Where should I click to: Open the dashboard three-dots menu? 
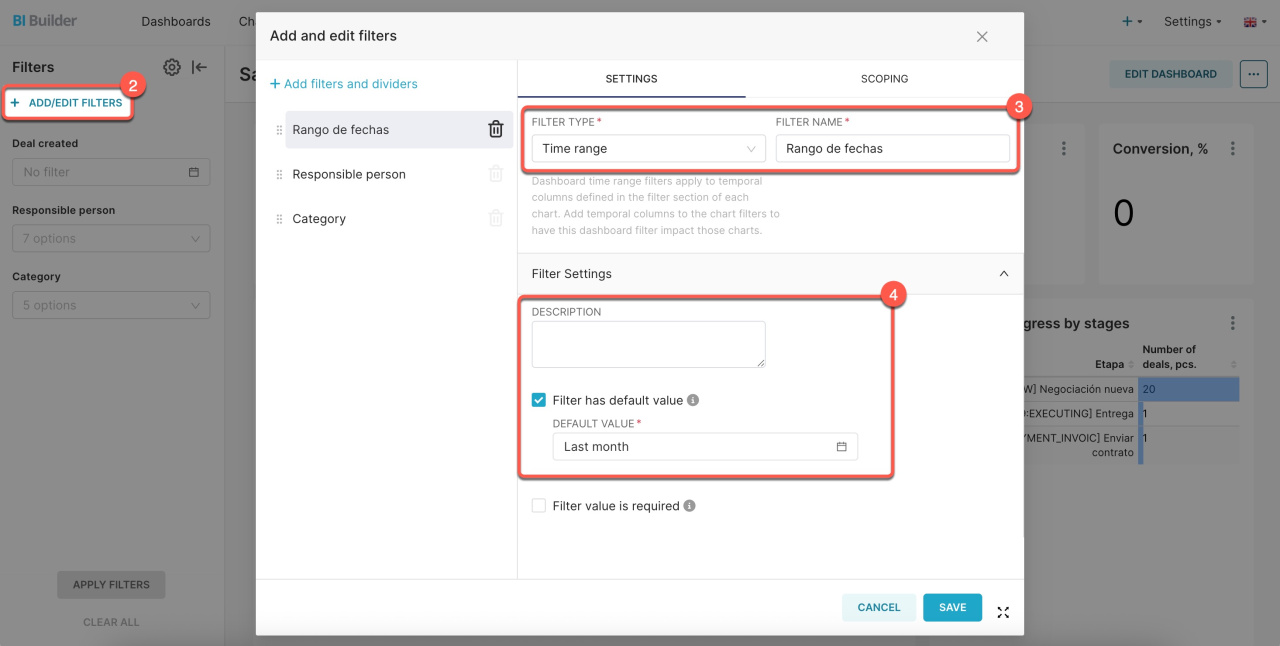click(1253, 74)
